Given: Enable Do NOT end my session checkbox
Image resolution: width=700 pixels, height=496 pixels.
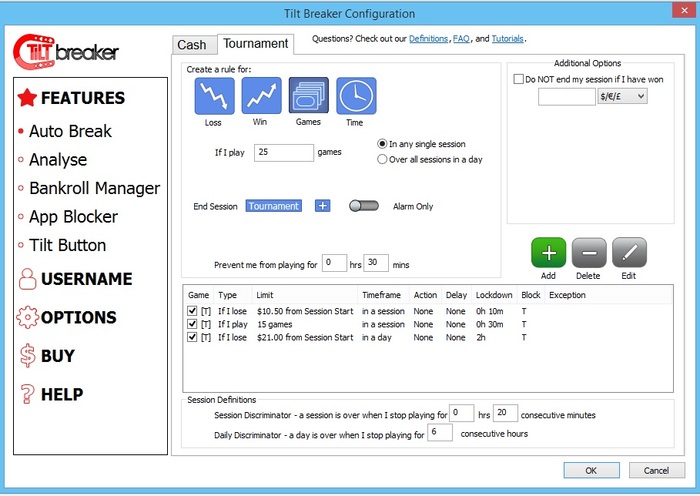Looking at the screenshot, I should point(518,79).
